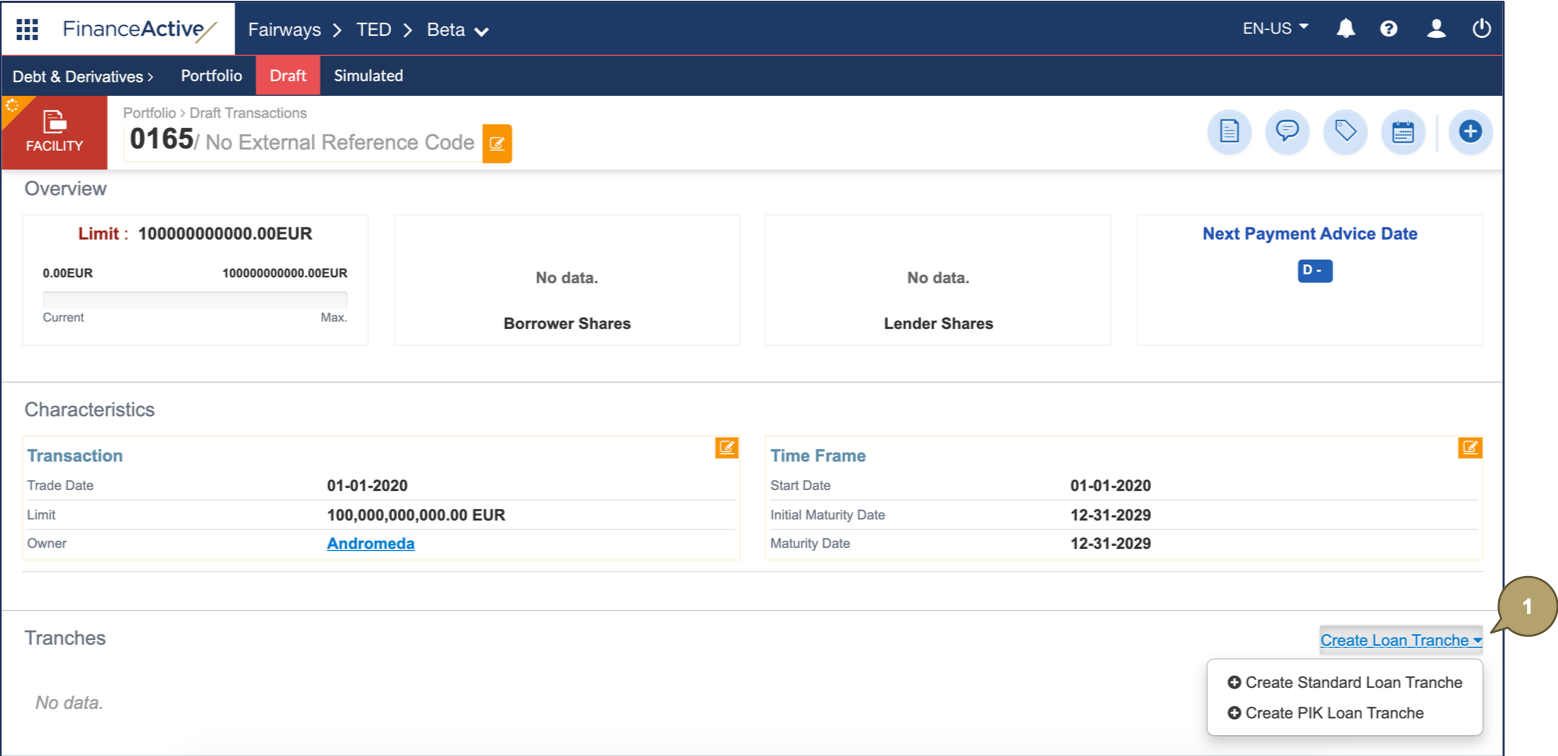Image resolution: width=1558 pixels, height=756 pixels.
Task: Open the apps grid menu
Action: [28, 29]
